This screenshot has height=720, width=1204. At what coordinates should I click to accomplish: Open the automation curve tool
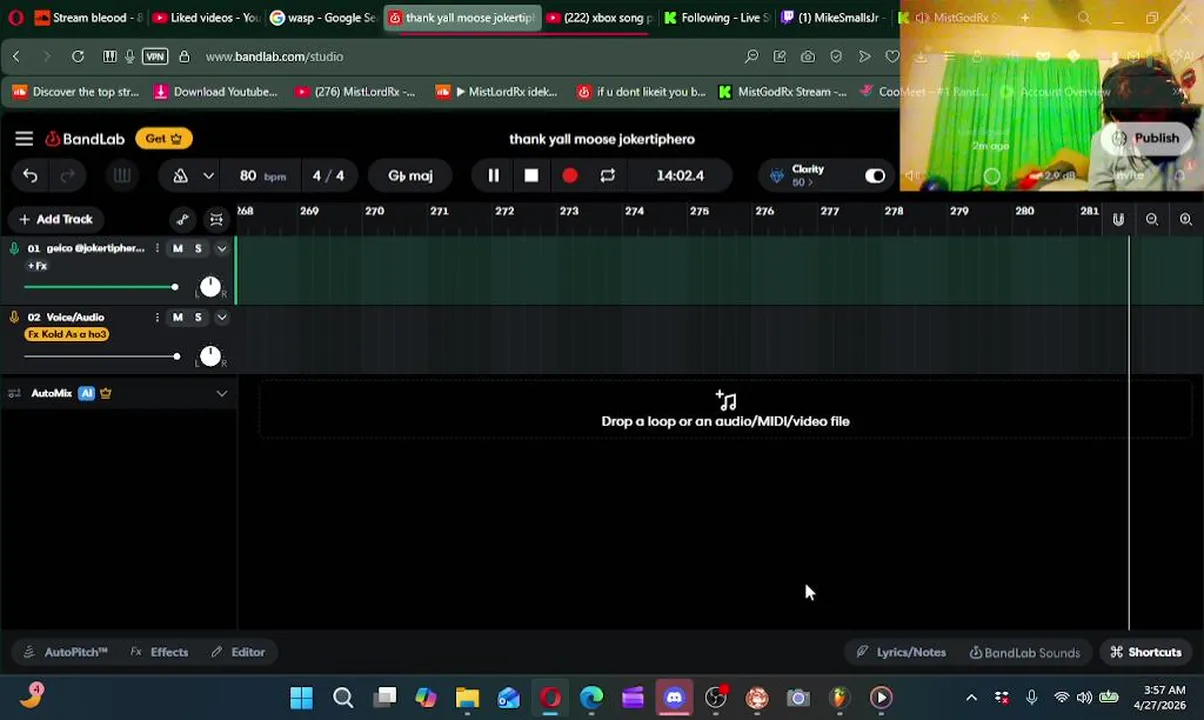point(182,220)
